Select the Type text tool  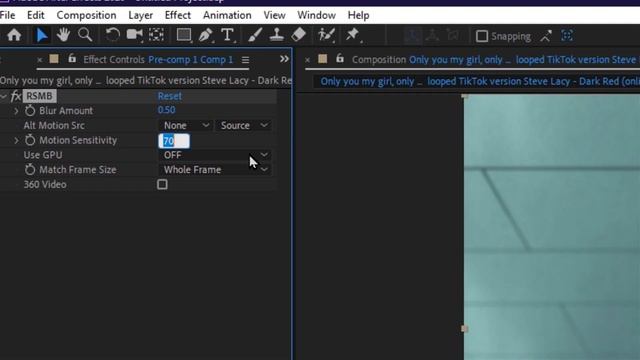pos(227,35)
